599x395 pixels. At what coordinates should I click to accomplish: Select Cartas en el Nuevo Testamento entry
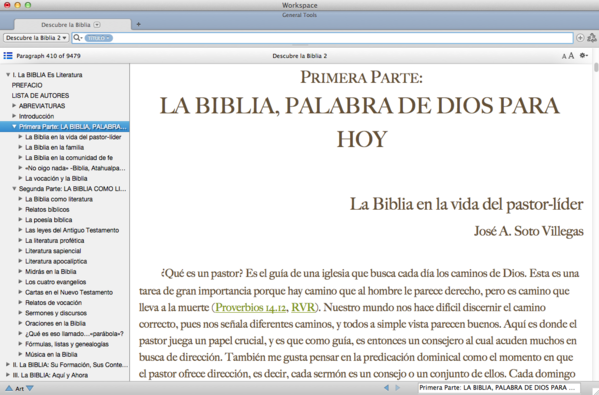click(69, 292)
